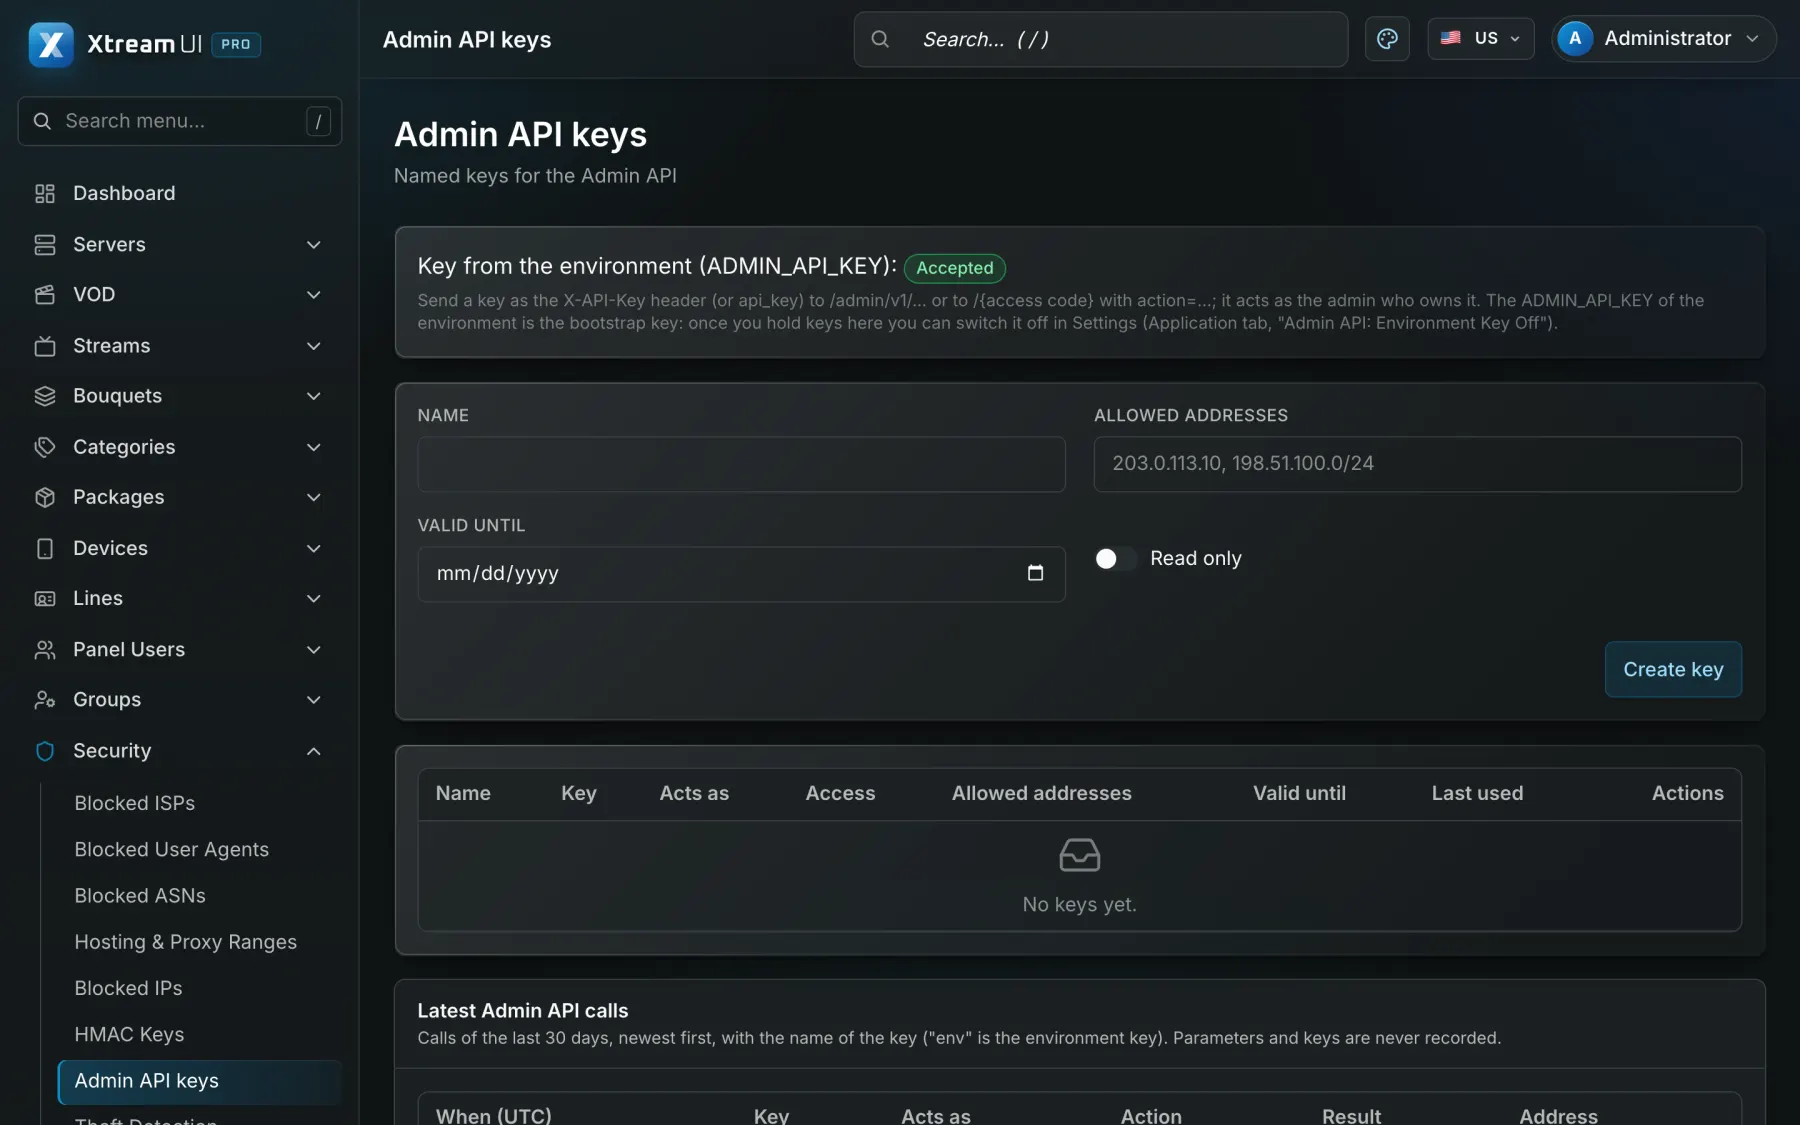This screenshot has height=1125, width=1800.
Task: Toggle the Read only switch
Action: click(1116, 558)
